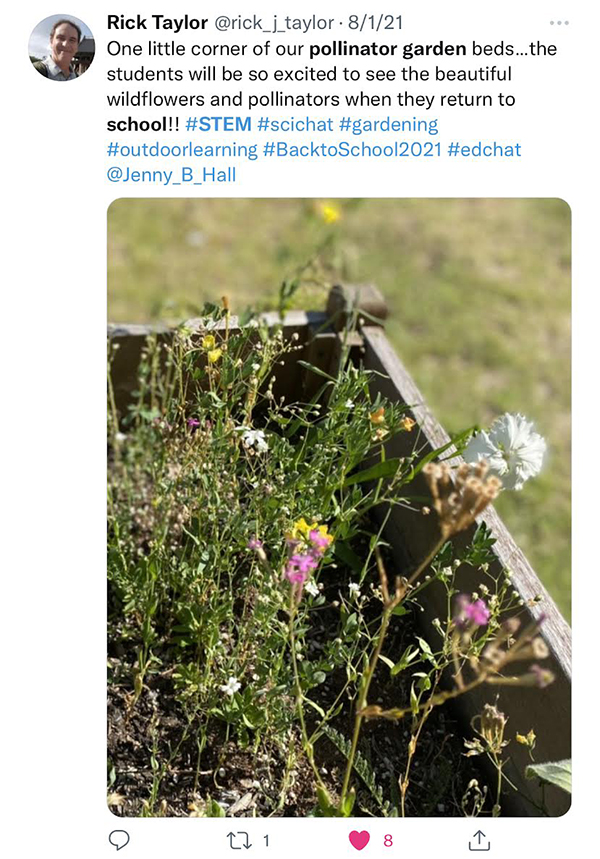Click the bold pollinator garden text
Image resolution: width=600 pixels, height=859 pixels.
pyautogui.click(x=387, y=49)
